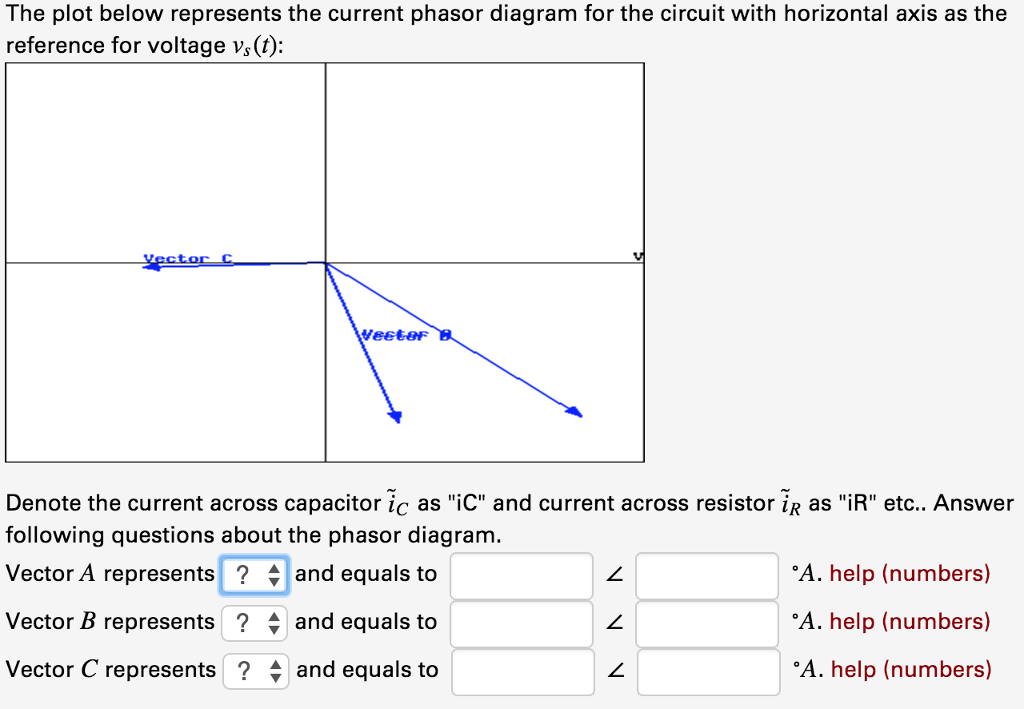Click the Vector C magnitude input field
1024x709 pixels.
(x=521, y=671)
